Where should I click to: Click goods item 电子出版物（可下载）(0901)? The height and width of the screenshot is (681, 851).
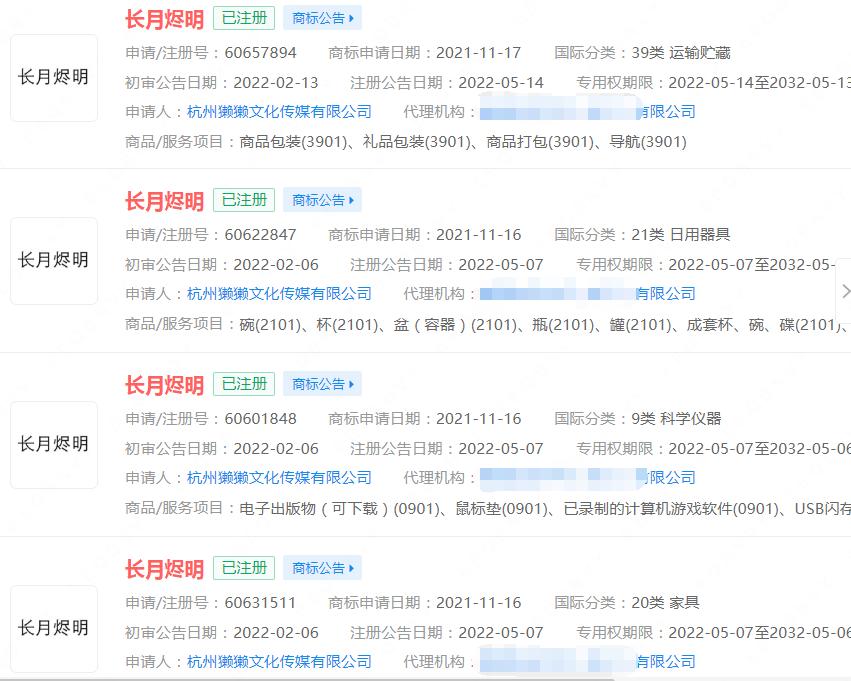pos(339,508)
